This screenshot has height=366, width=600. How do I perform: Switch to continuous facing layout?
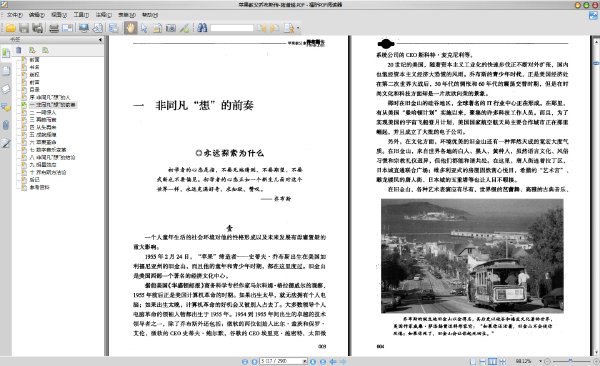[x=502, y=361]
